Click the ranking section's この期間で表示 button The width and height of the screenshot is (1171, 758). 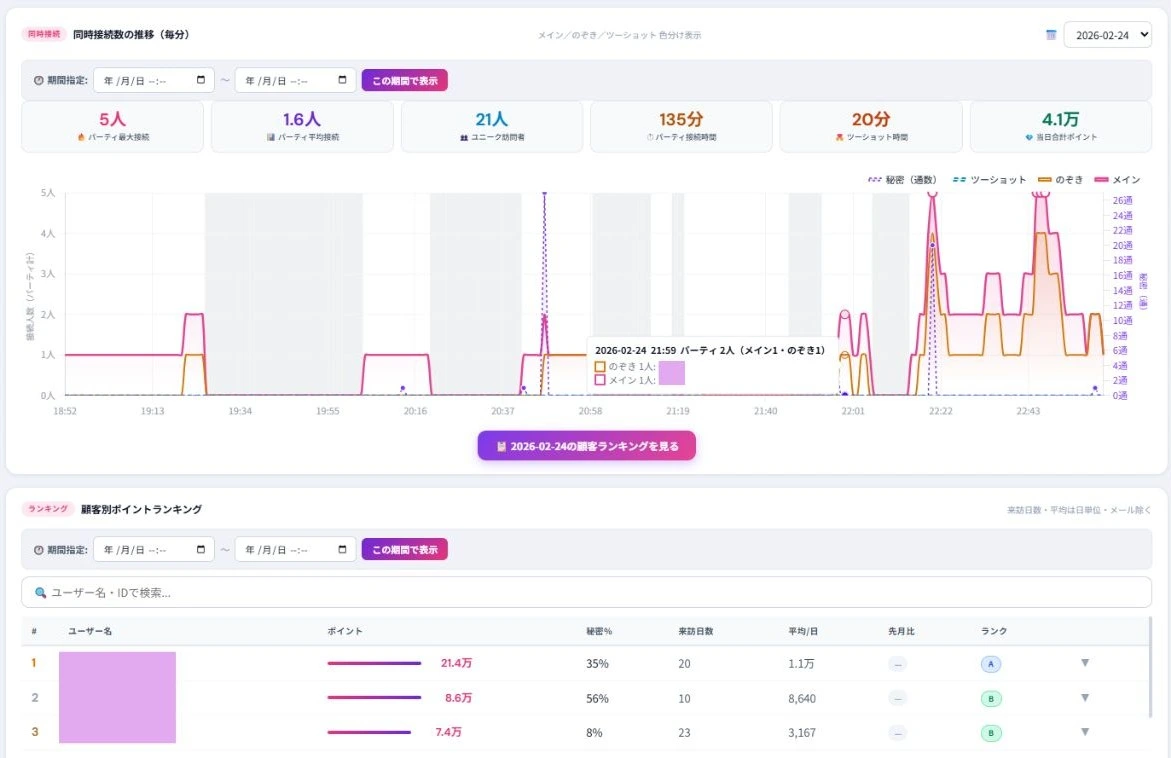coord(404,549)
